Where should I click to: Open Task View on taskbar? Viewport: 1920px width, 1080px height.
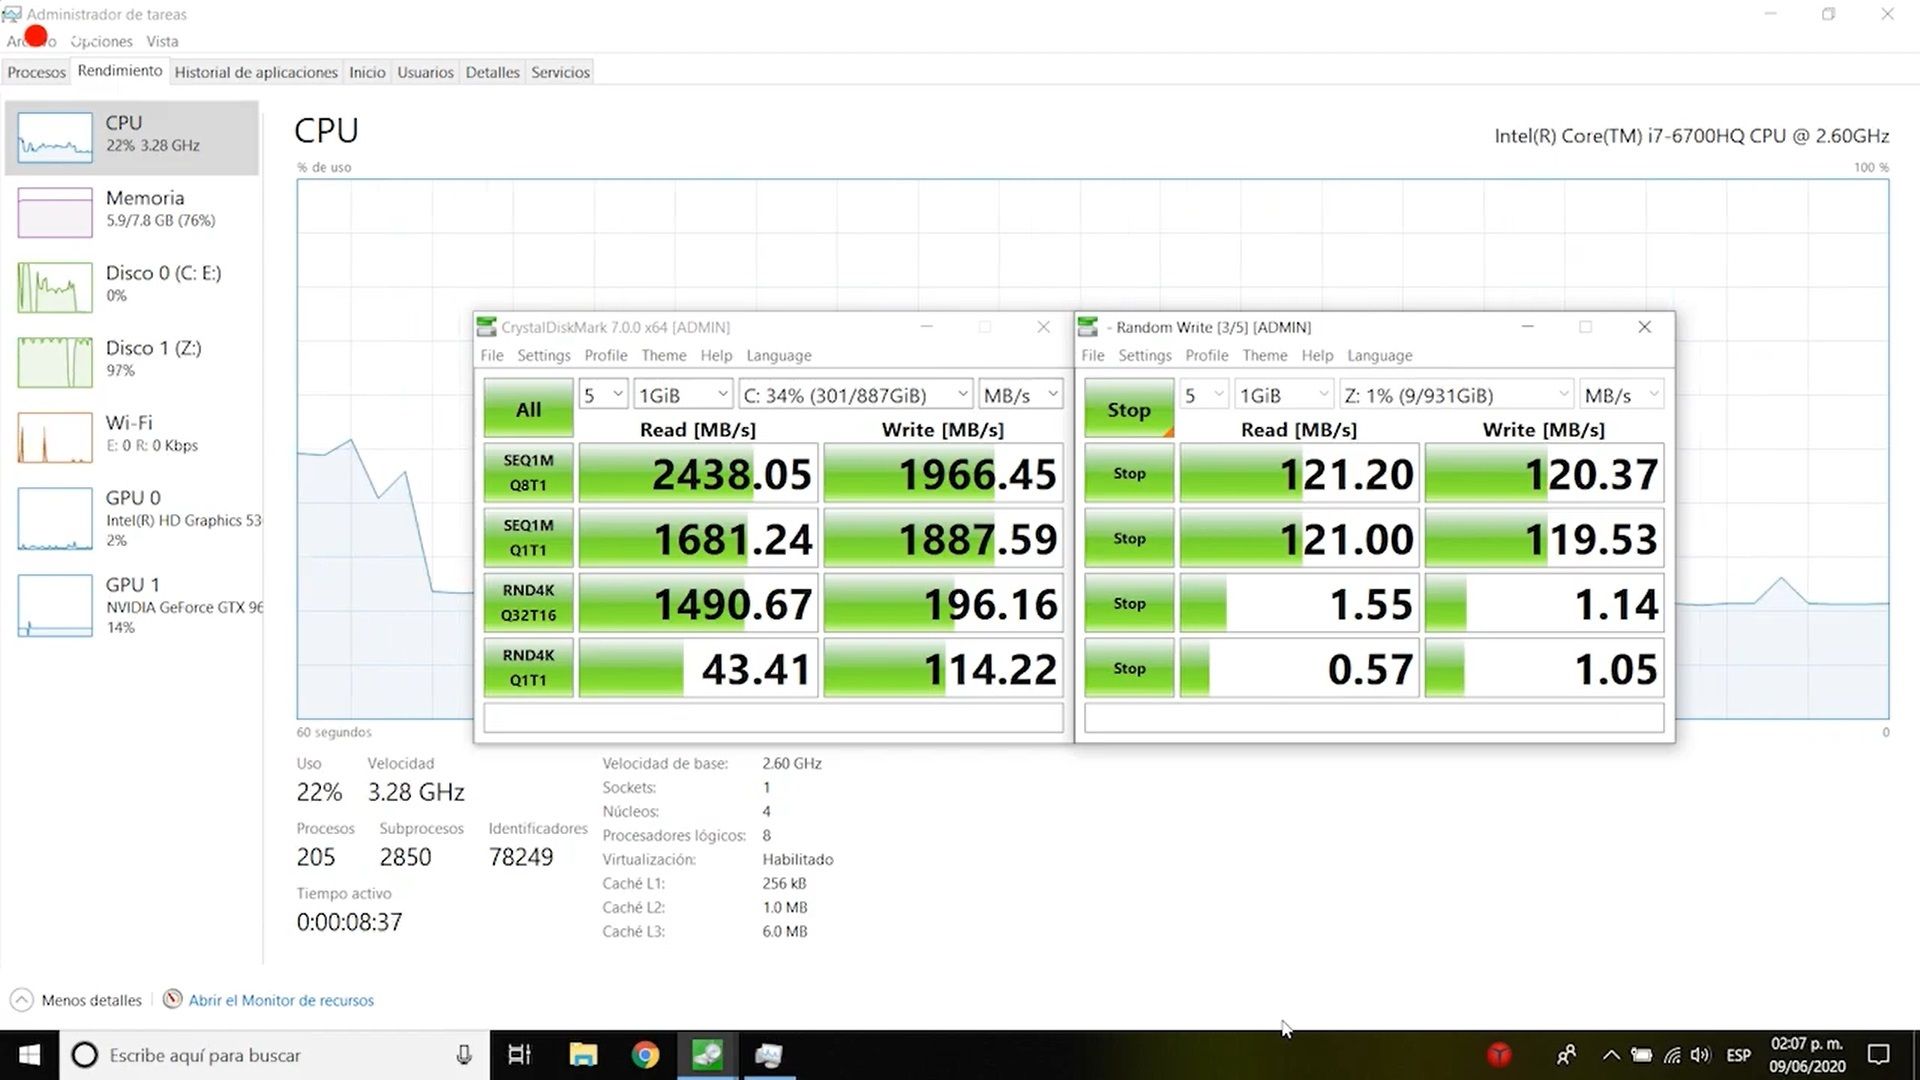tap(519, 1055)
